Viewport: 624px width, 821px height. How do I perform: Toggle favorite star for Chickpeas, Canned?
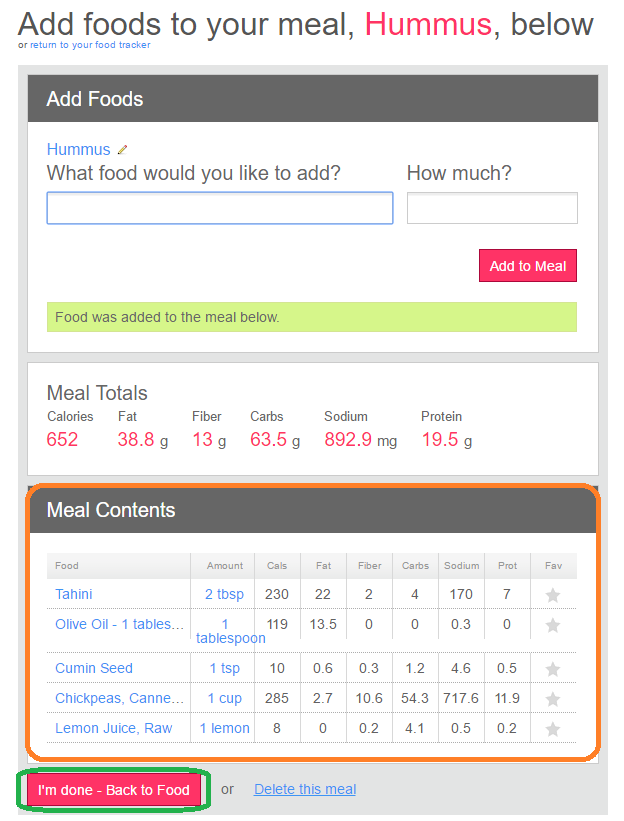pos(553,699)
